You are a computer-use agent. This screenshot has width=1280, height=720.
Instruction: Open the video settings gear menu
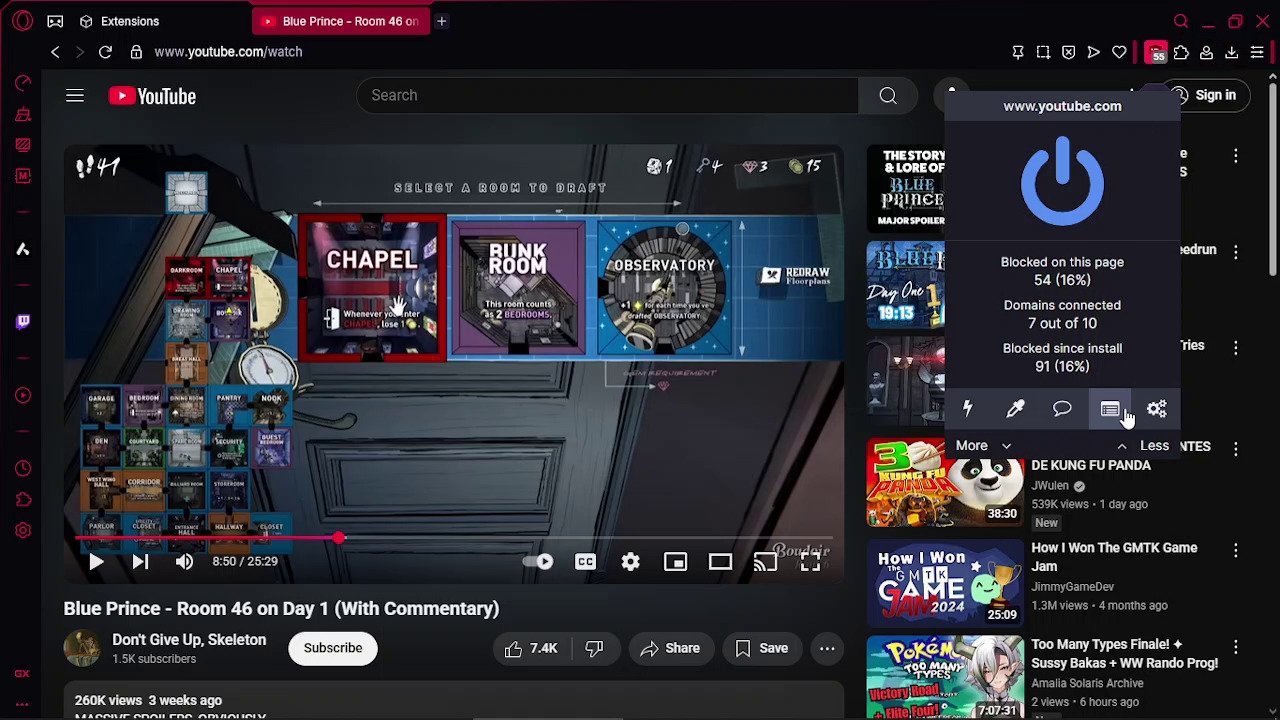coord(630,562)
